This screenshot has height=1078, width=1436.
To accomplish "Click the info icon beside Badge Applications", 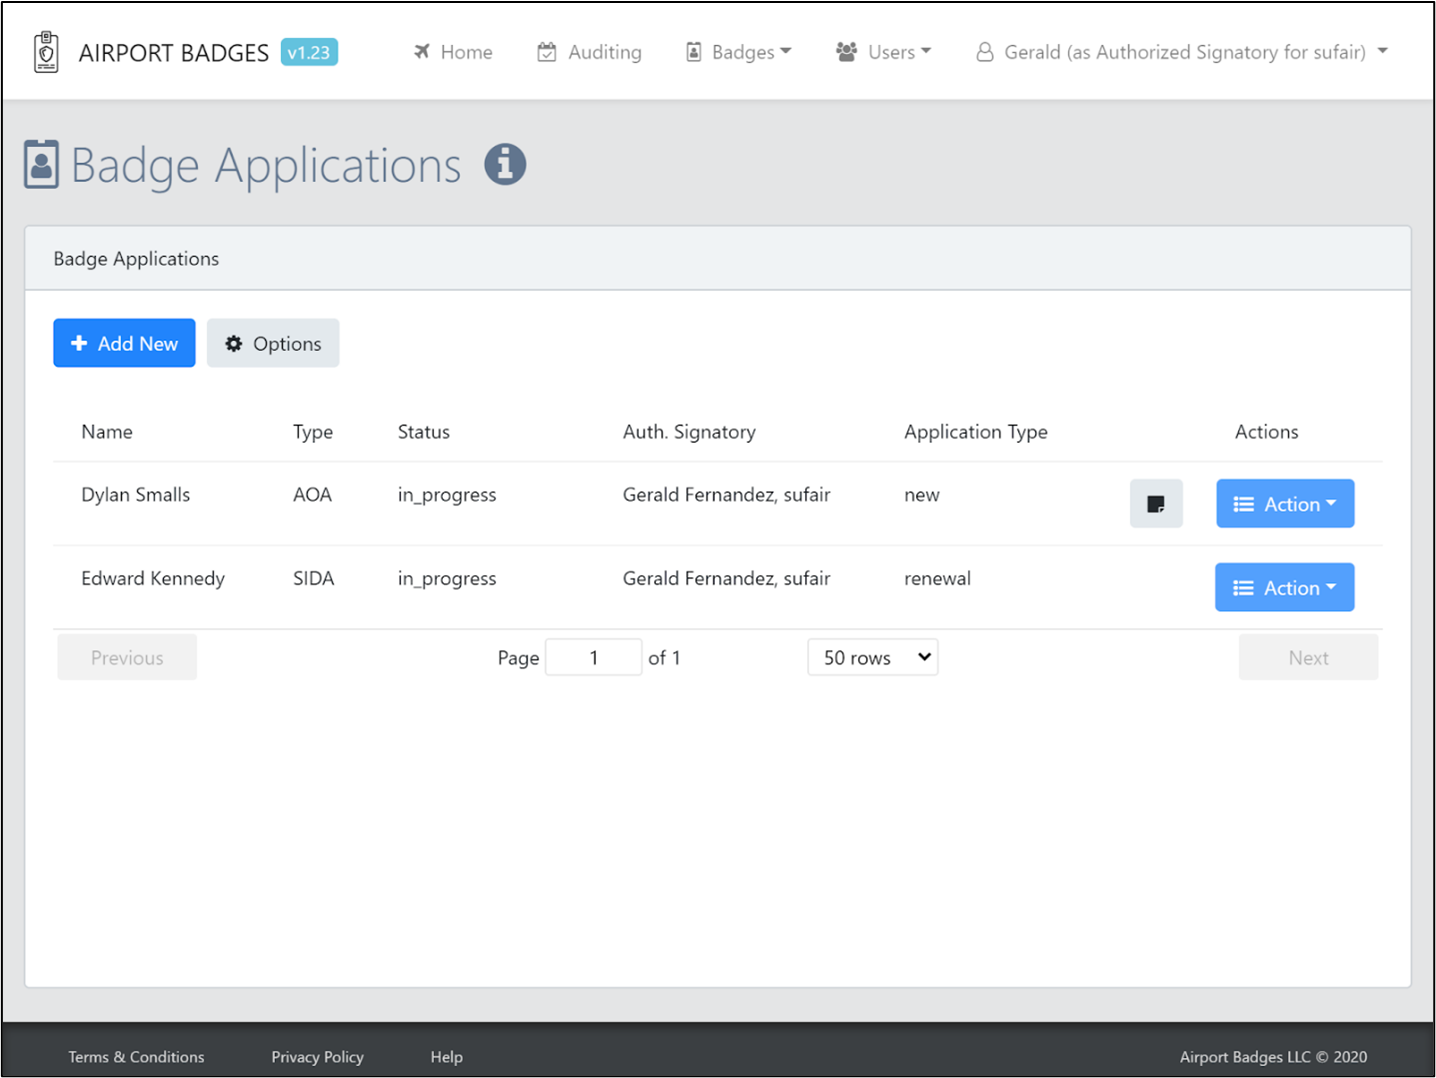I will [x=505, y=164].
